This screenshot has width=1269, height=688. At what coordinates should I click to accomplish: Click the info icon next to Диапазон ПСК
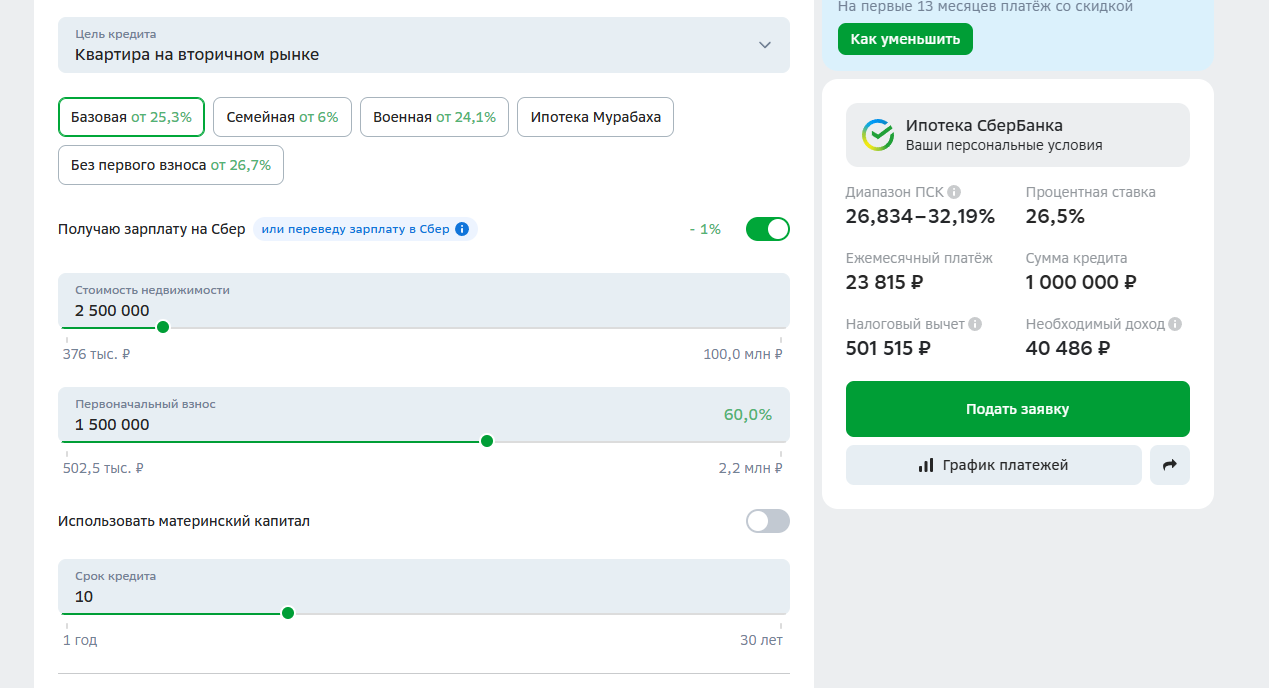coord(954,192)
